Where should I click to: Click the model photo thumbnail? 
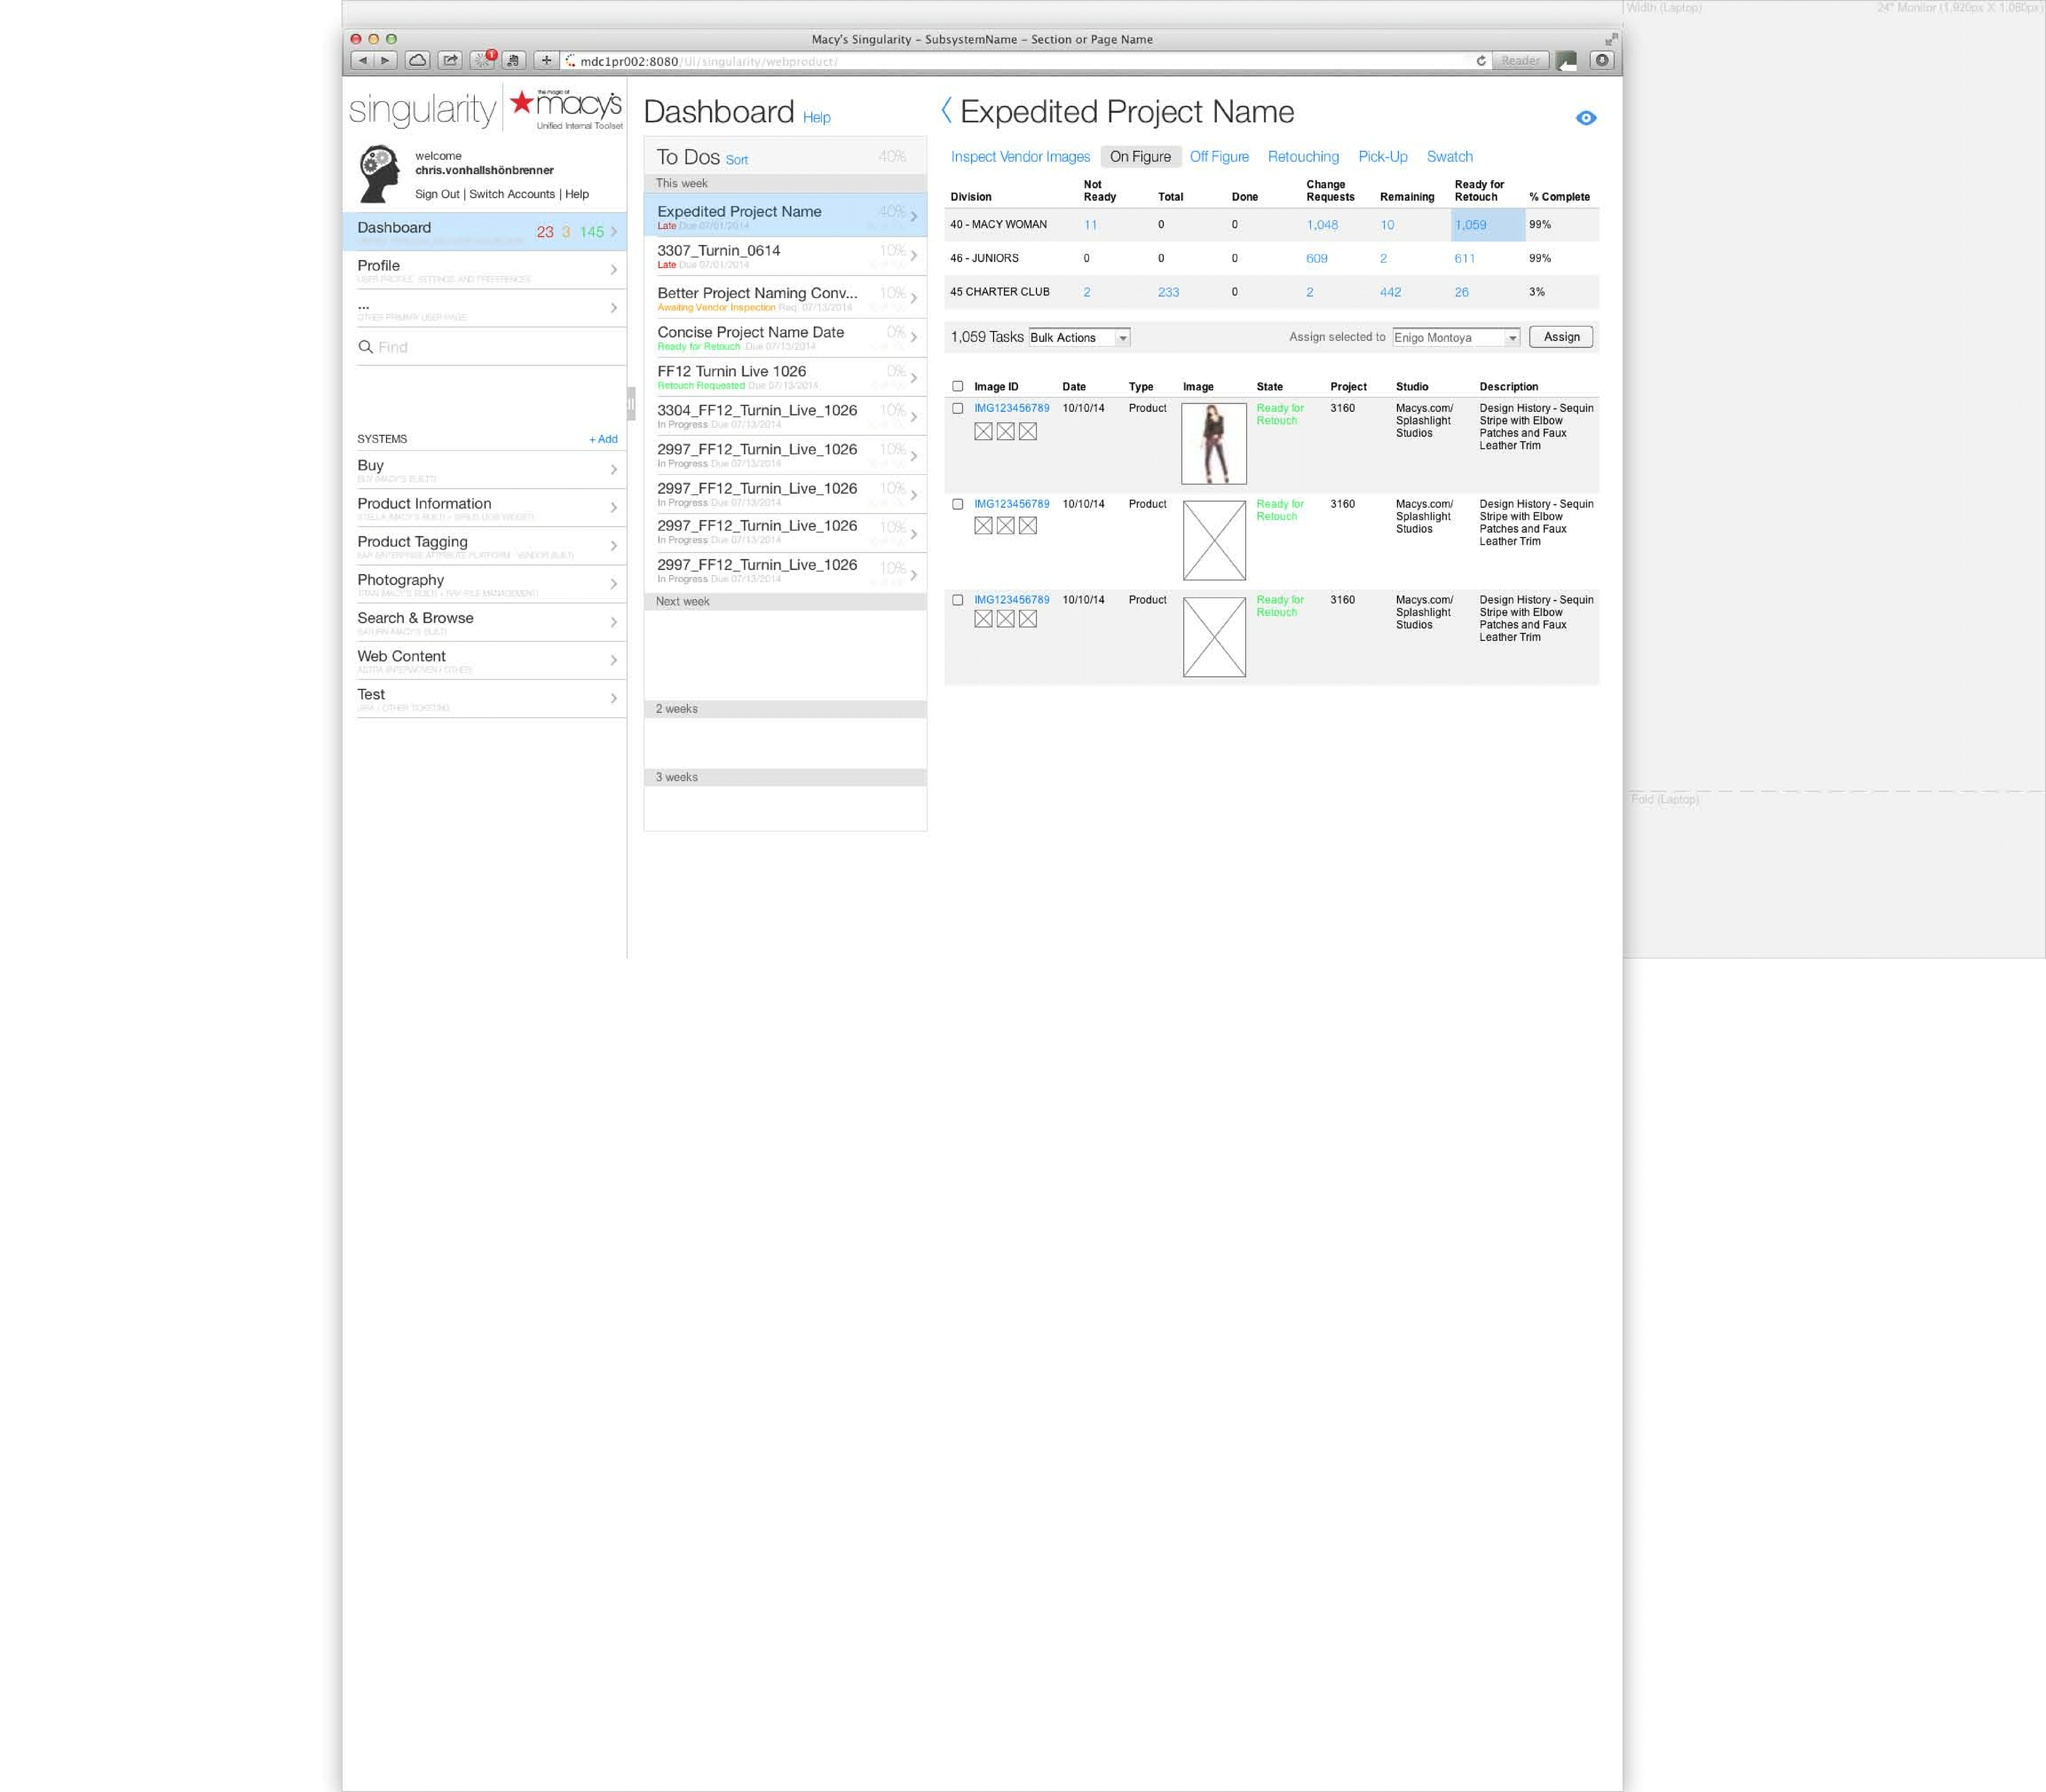(1213, 444)
